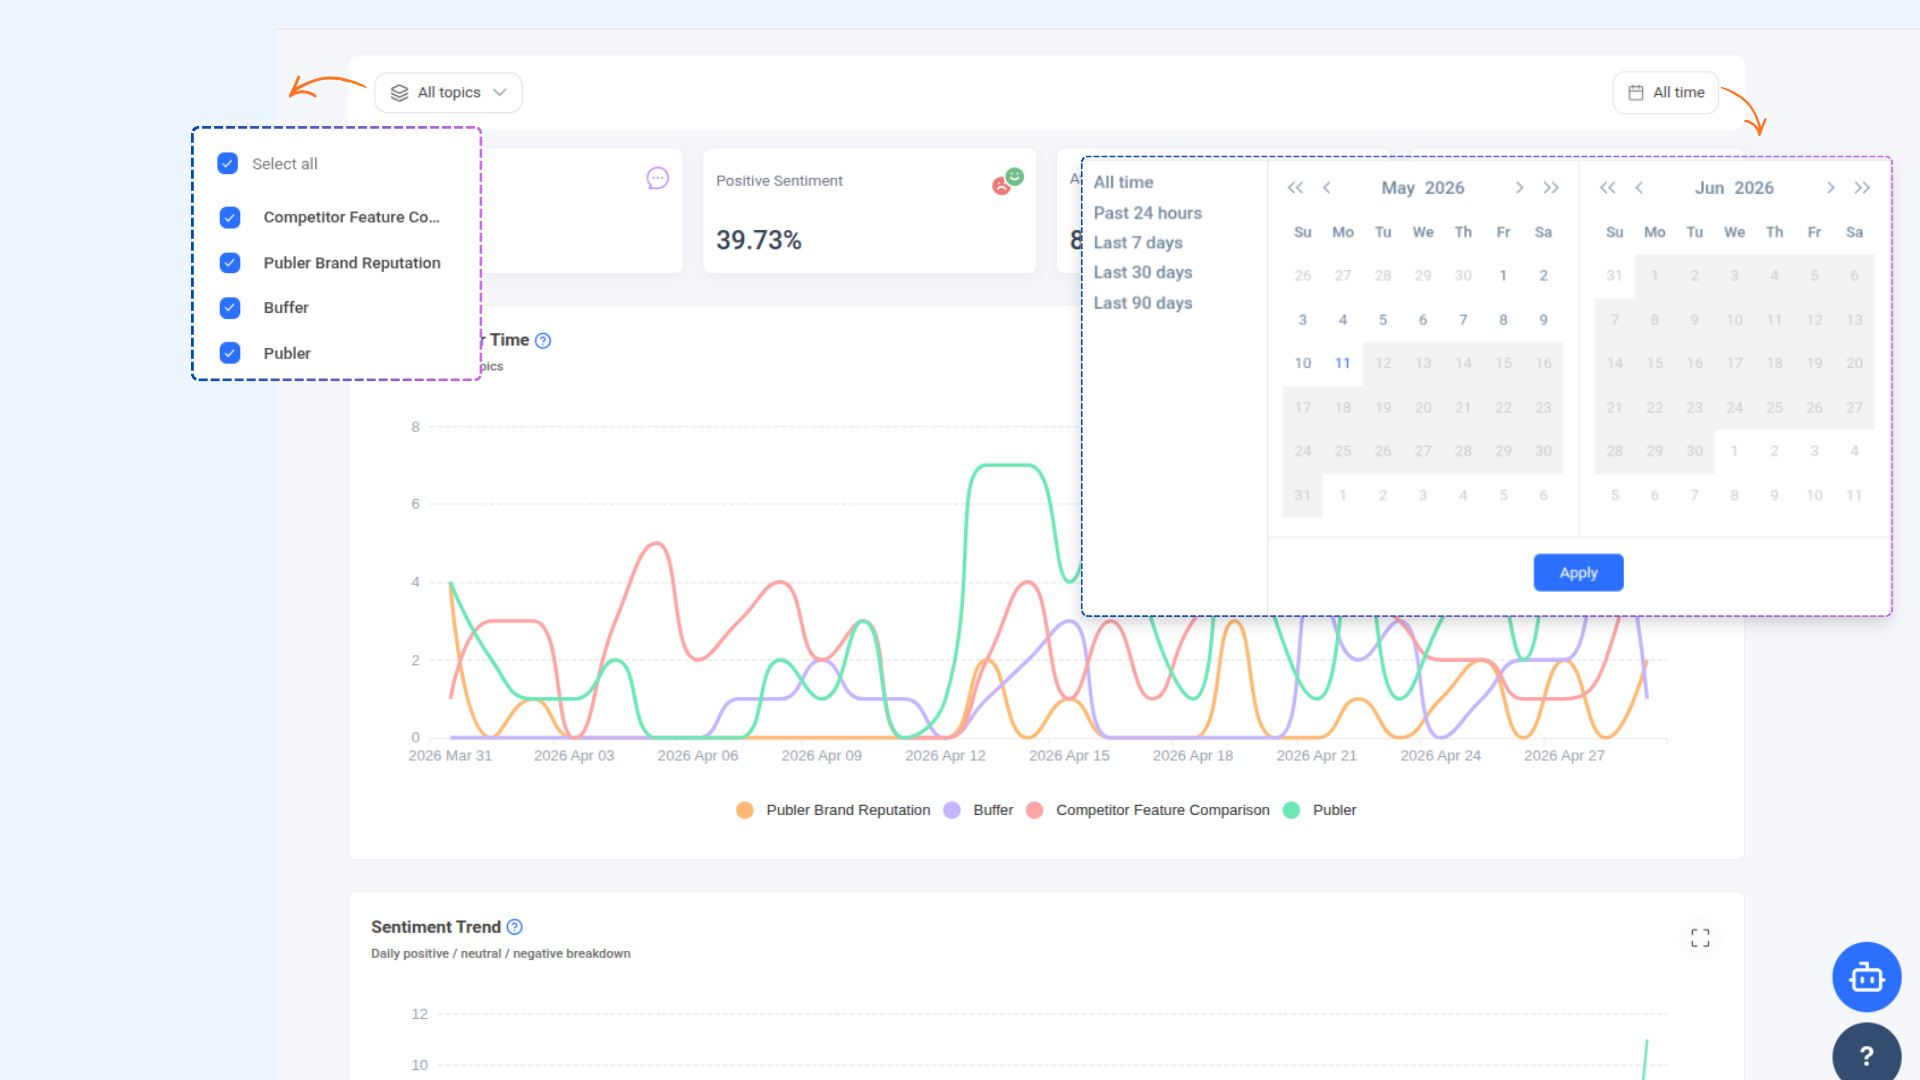
Task: Uncheck the Select all checkbox
Action: 228,163
